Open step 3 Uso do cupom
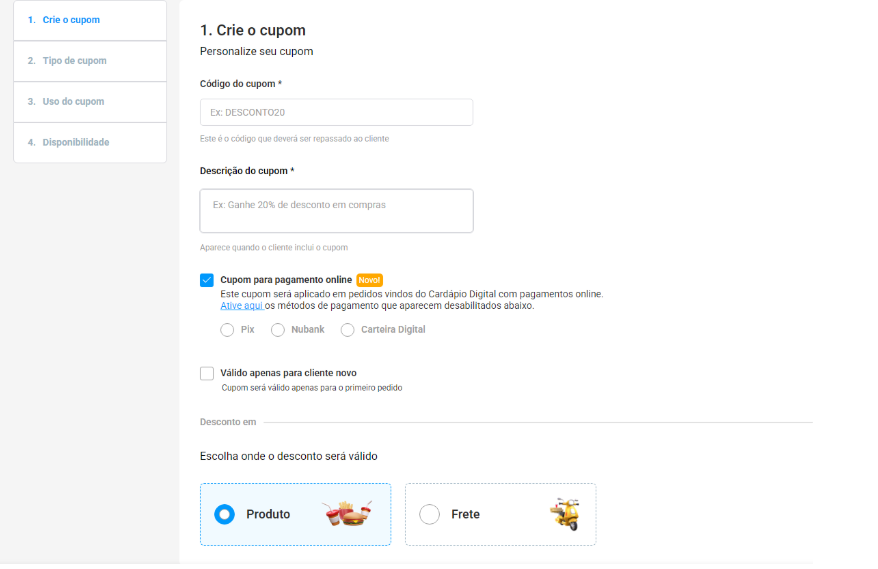Screen dimensions: 878x569 tap(90, 102)
